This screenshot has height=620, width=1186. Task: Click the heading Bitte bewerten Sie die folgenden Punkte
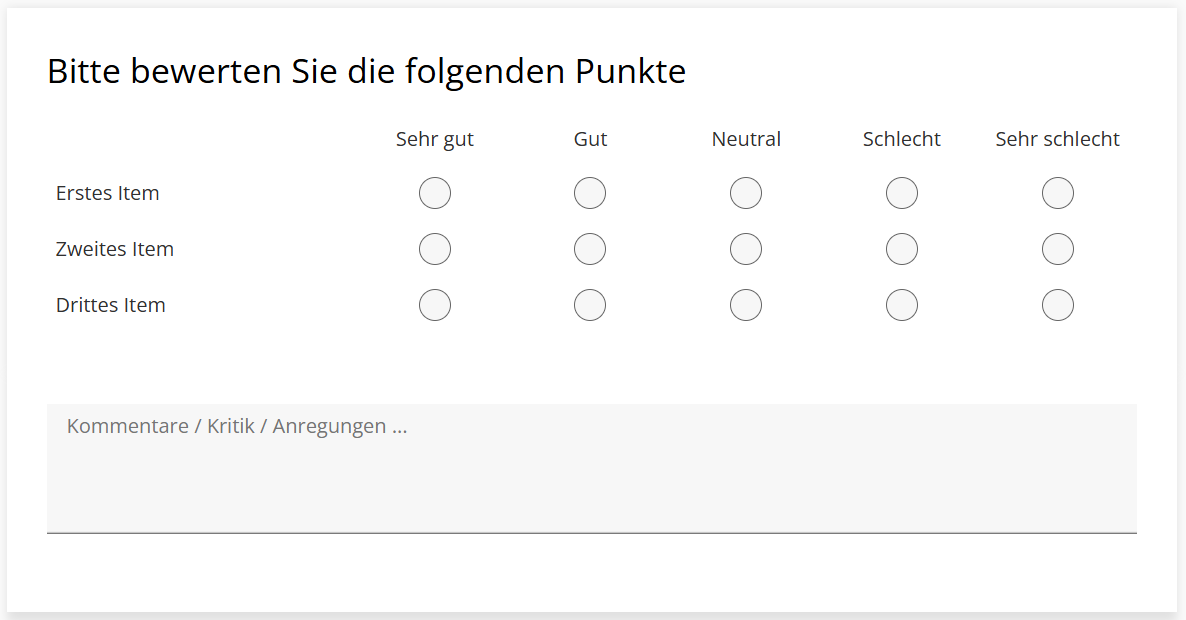[366, 72]
